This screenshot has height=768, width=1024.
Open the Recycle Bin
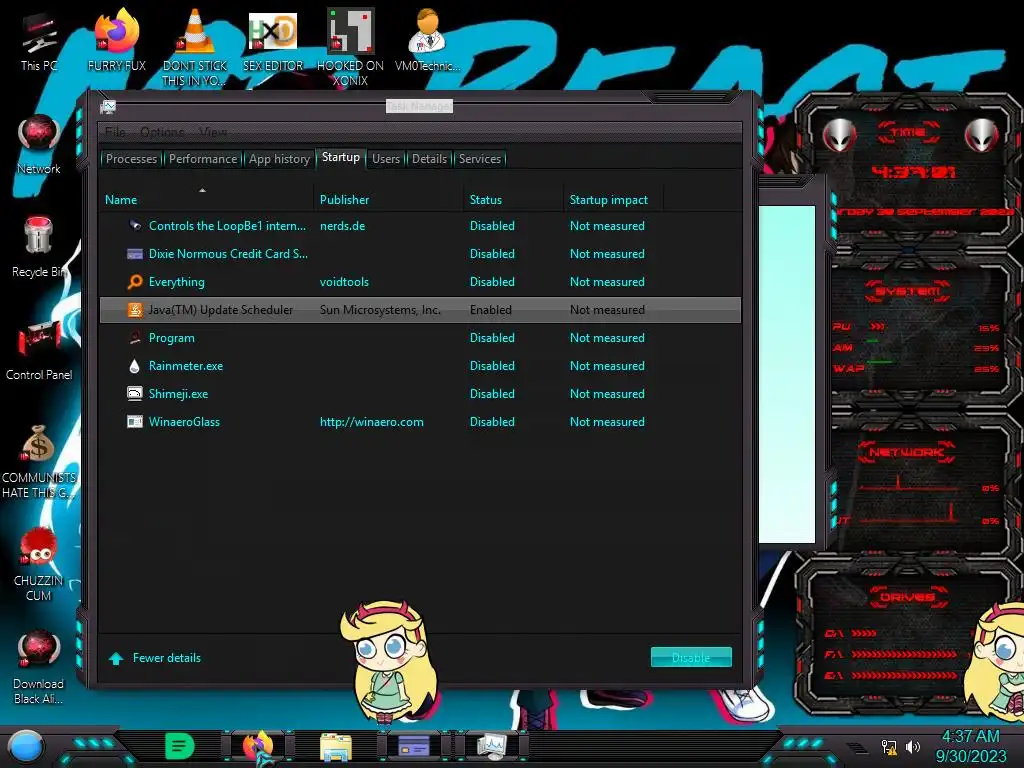click(39, 247)
